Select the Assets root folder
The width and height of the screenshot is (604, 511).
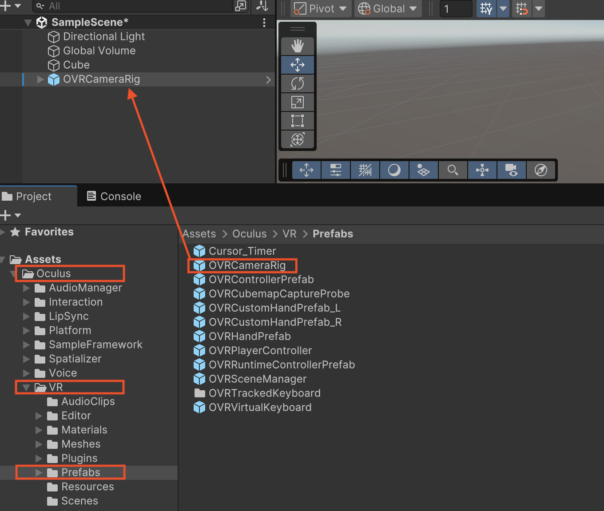coord(43,259)
